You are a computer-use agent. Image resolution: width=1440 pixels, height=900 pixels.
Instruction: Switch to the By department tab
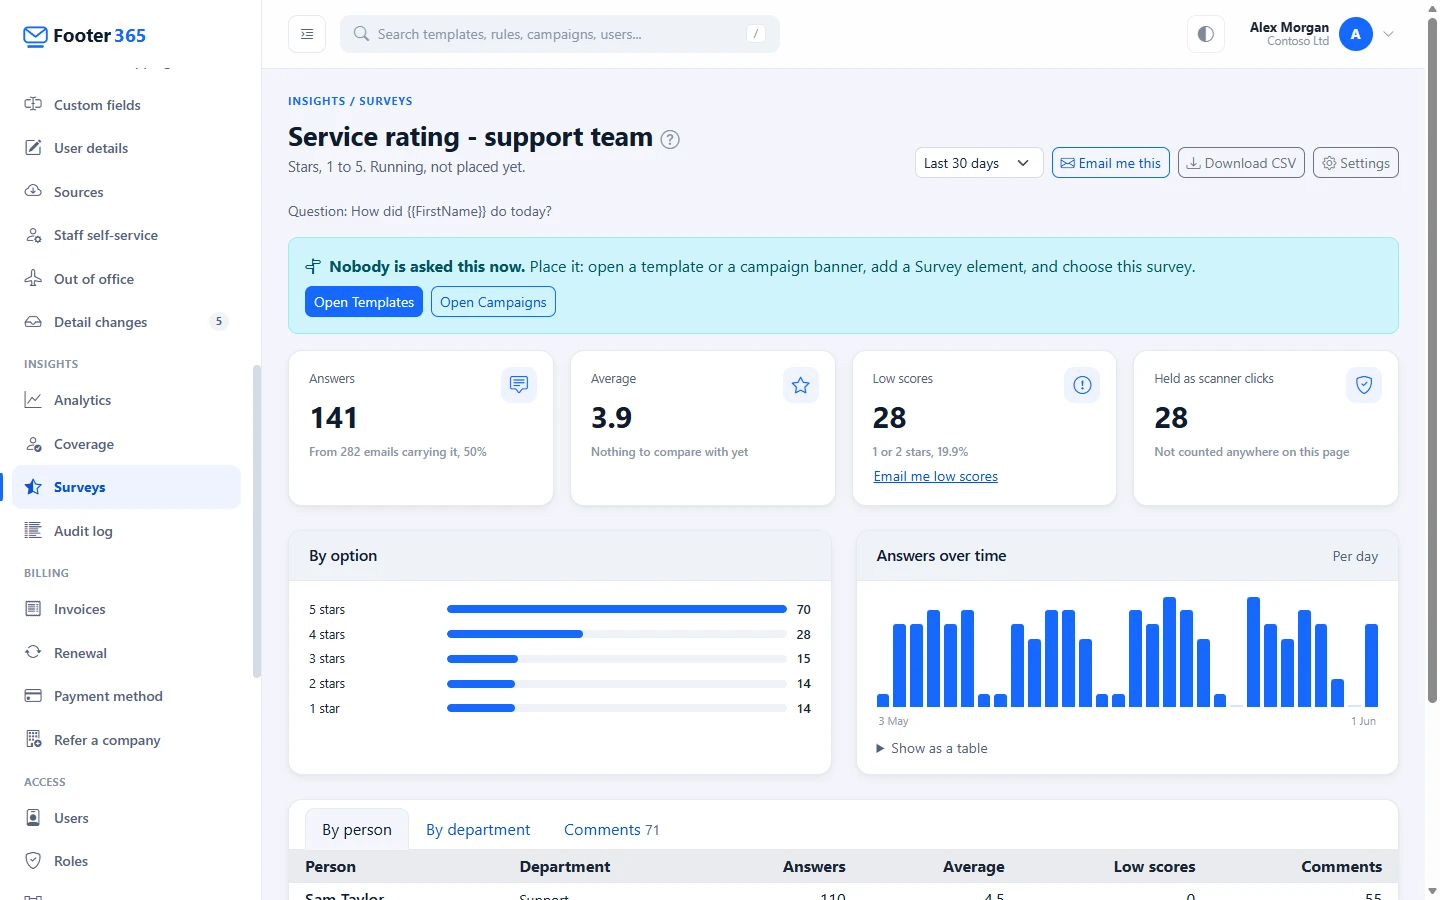coord(478,830)
